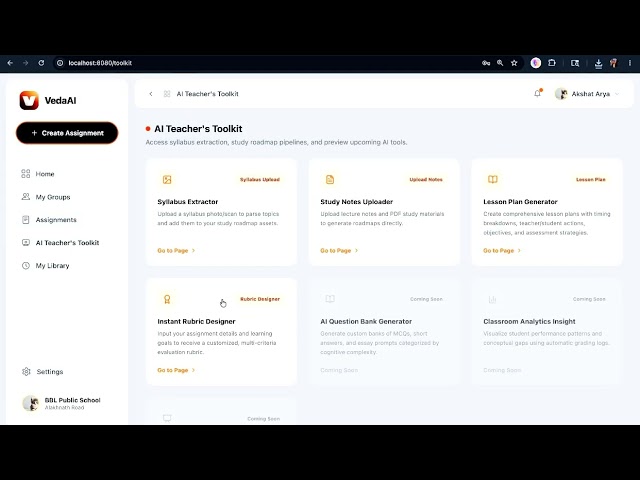Screen dimensions: 640x480
Task: Select AI Teacher's Toolkit sidebar item
Action: point(67,242)
